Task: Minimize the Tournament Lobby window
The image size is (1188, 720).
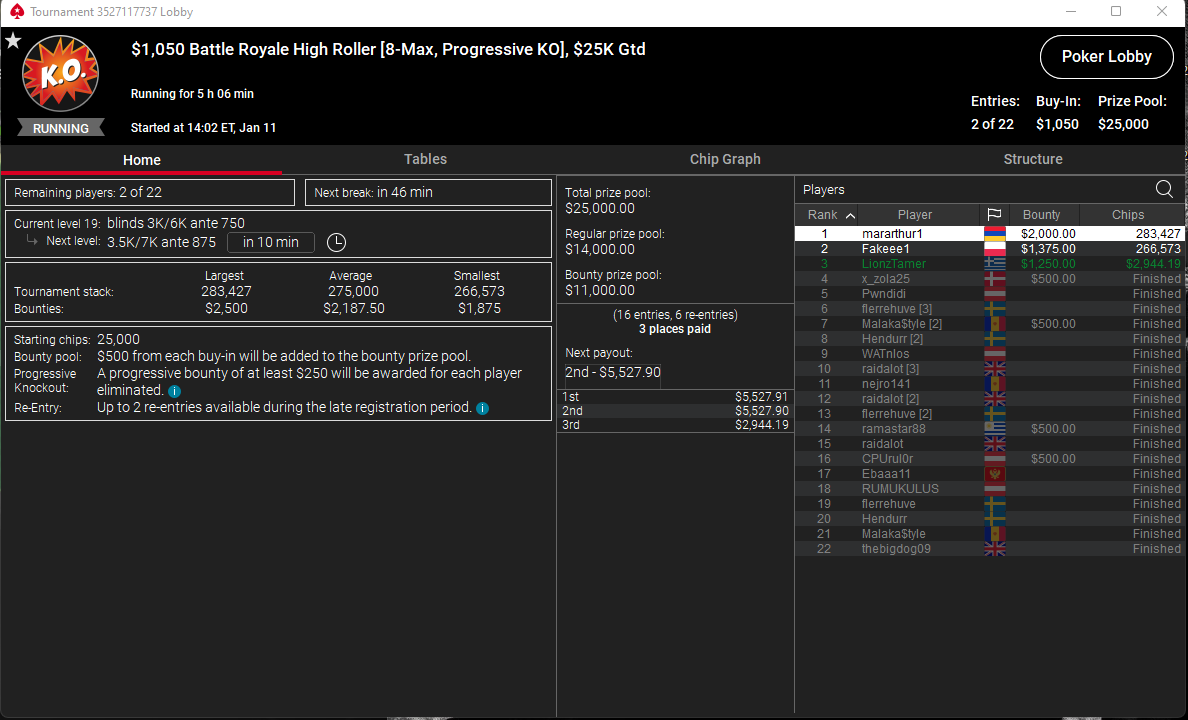Action: coord(1071,11)
